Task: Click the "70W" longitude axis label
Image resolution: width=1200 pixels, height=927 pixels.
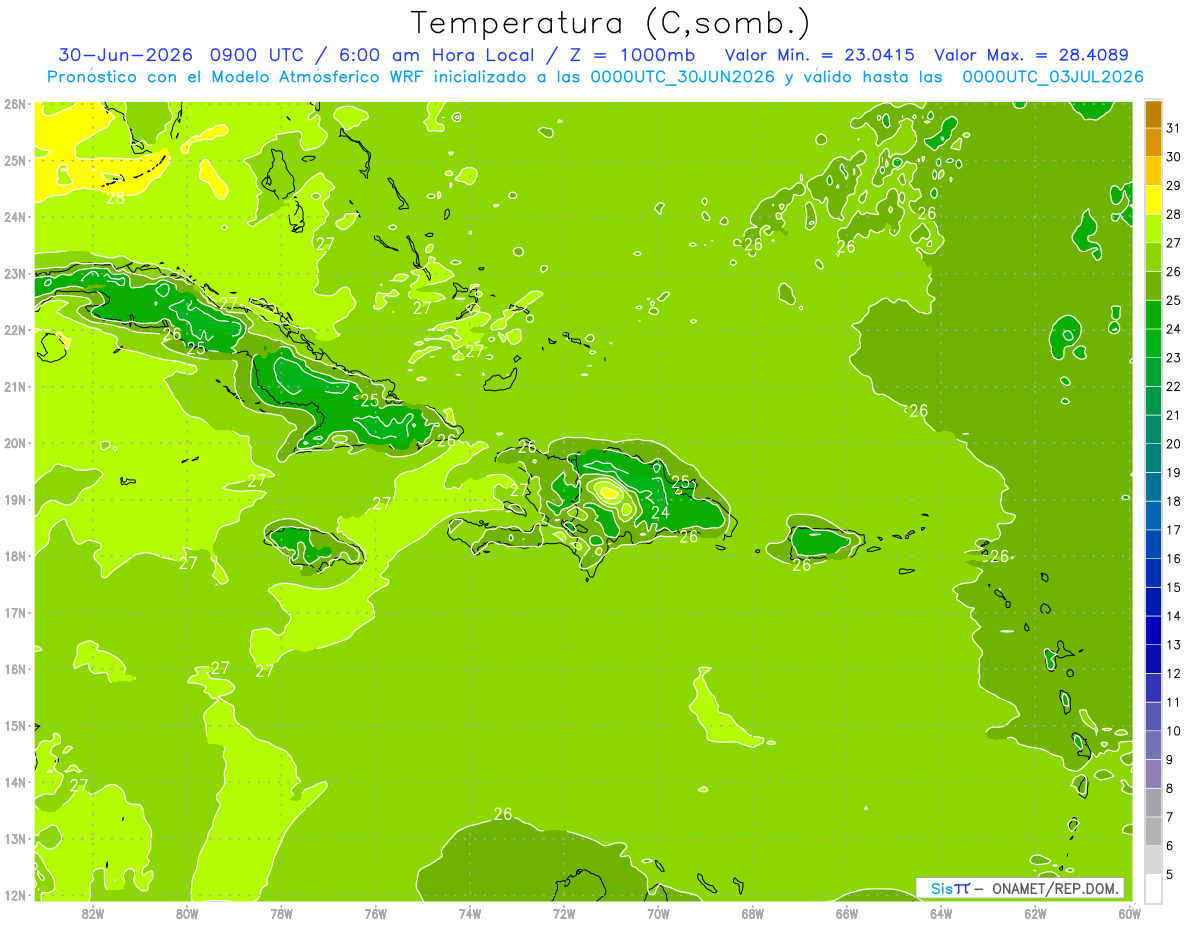Action: [658, 913]
